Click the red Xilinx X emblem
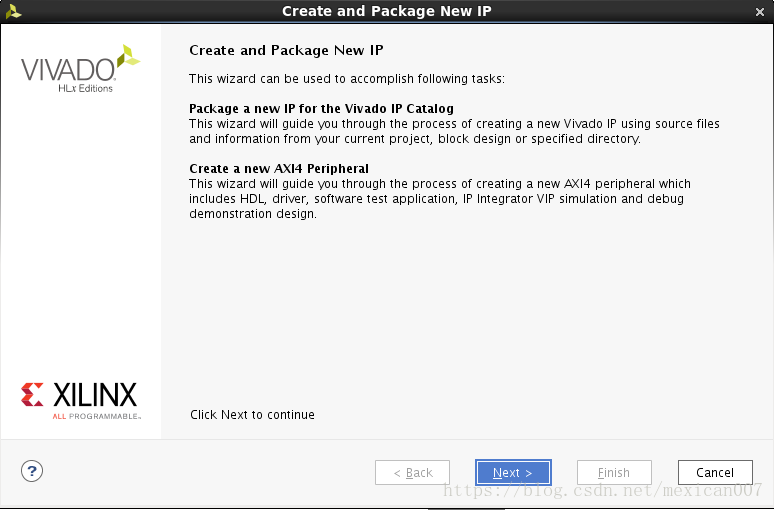The image size is (774, 510). coord(32,394)
